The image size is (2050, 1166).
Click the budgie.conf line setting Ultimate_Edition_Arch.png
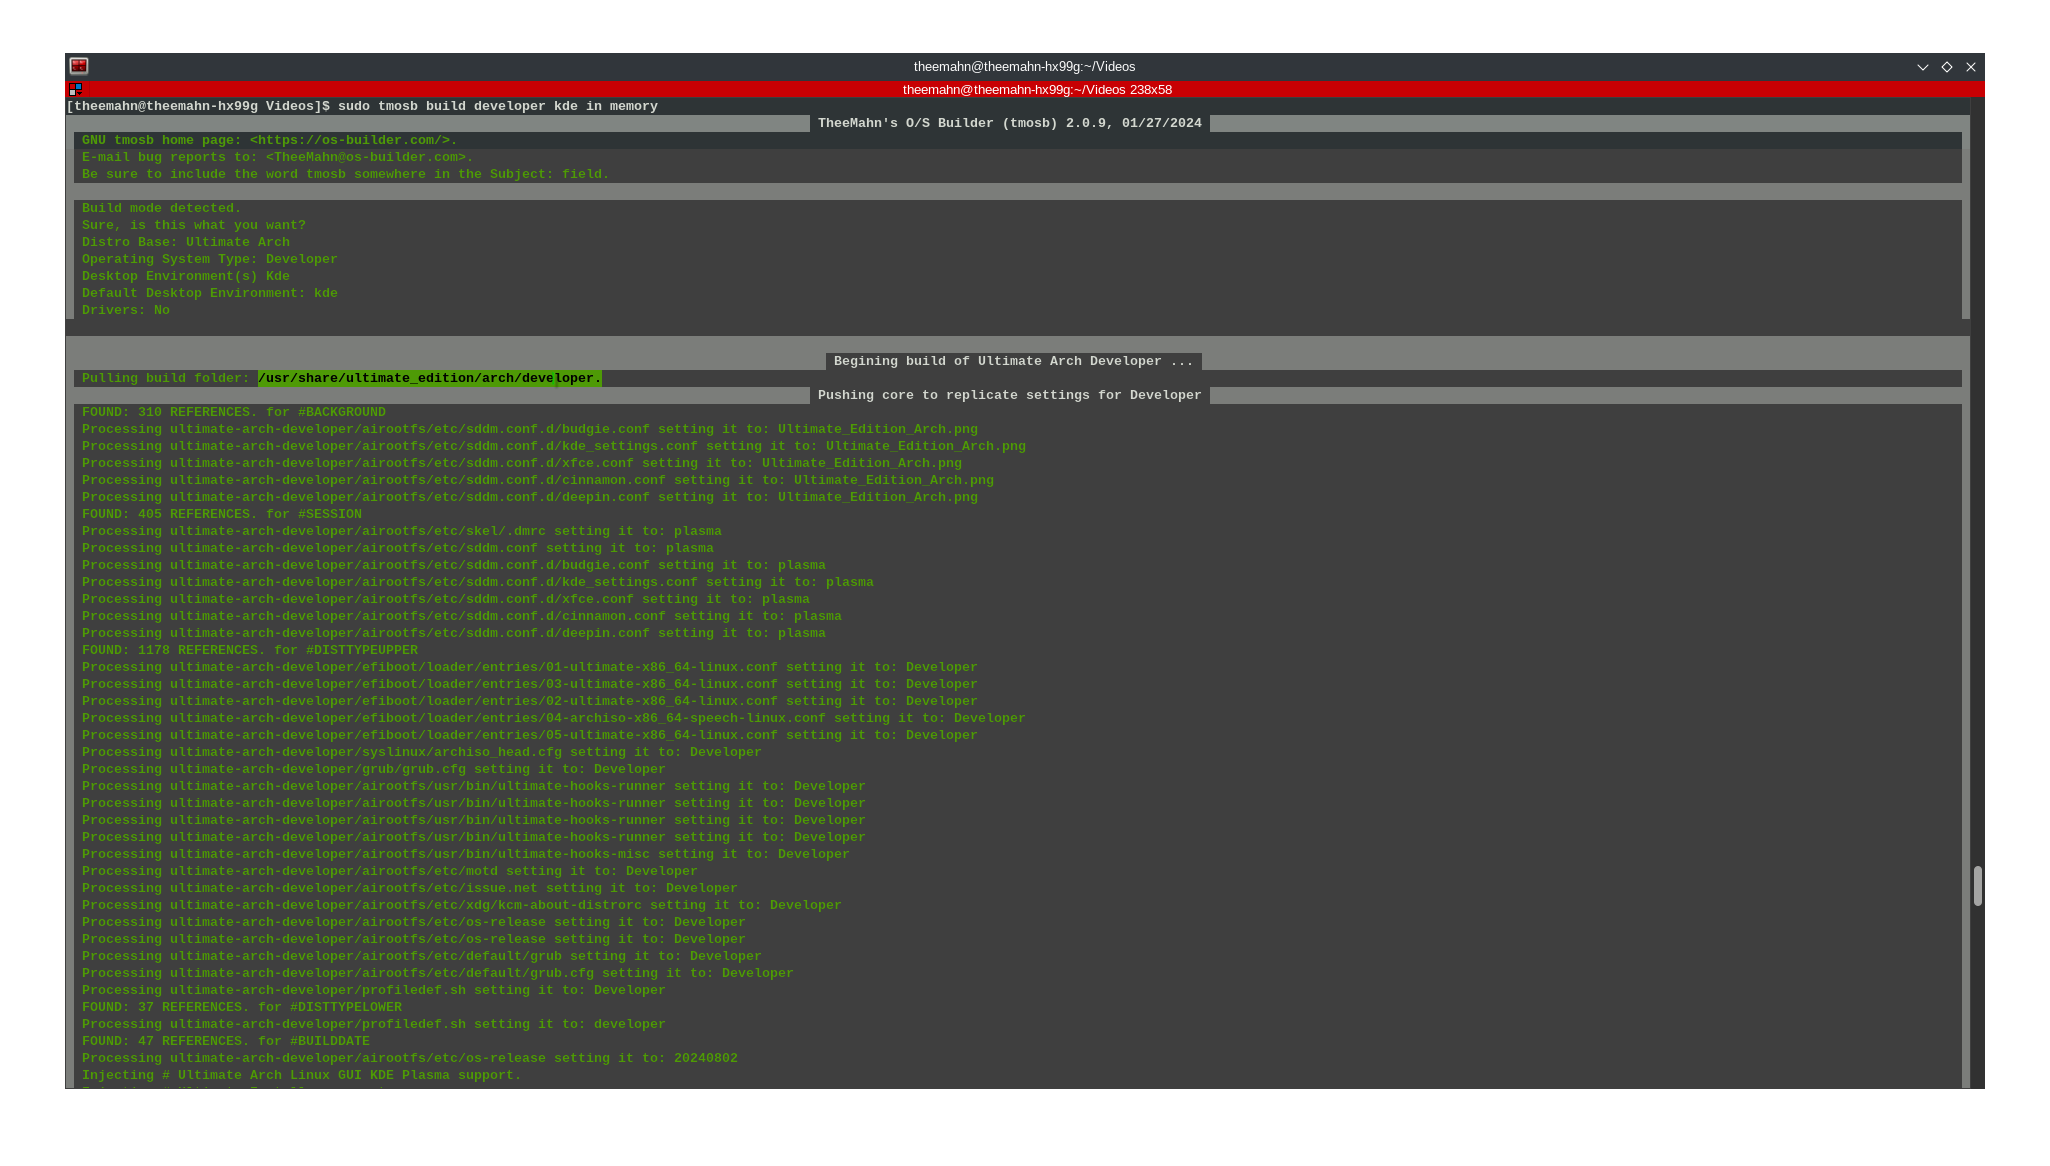click(x=530, y=429)
